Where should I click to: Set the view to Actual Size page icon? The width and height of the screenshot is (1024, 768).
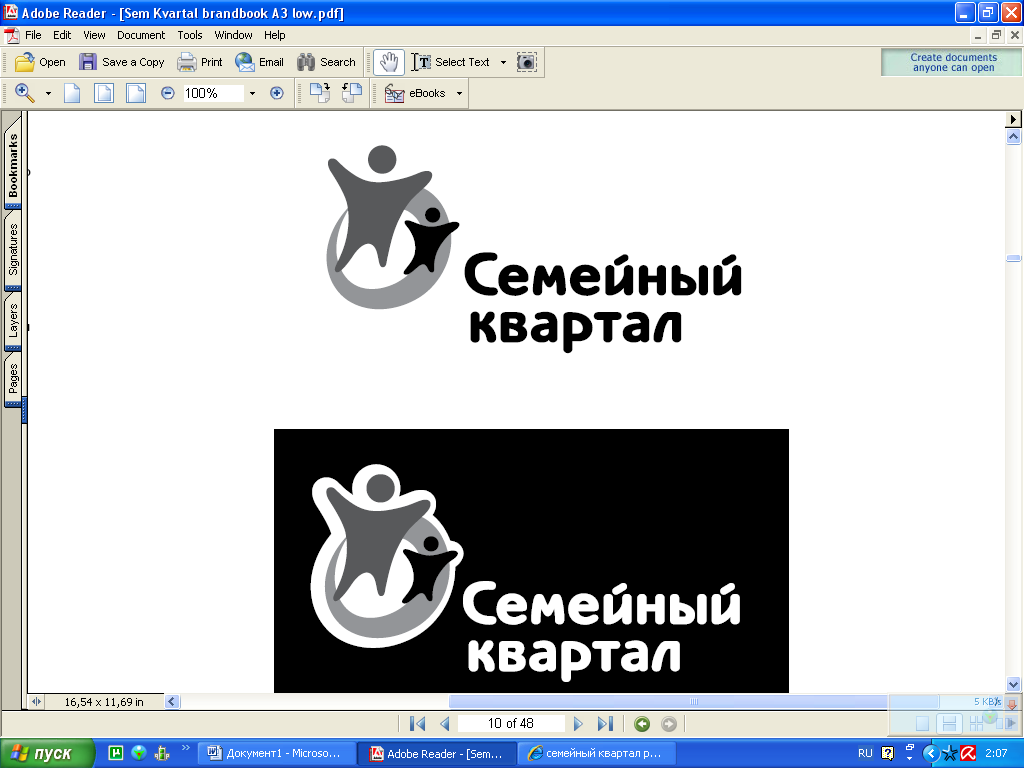click(x=72, y=93)
